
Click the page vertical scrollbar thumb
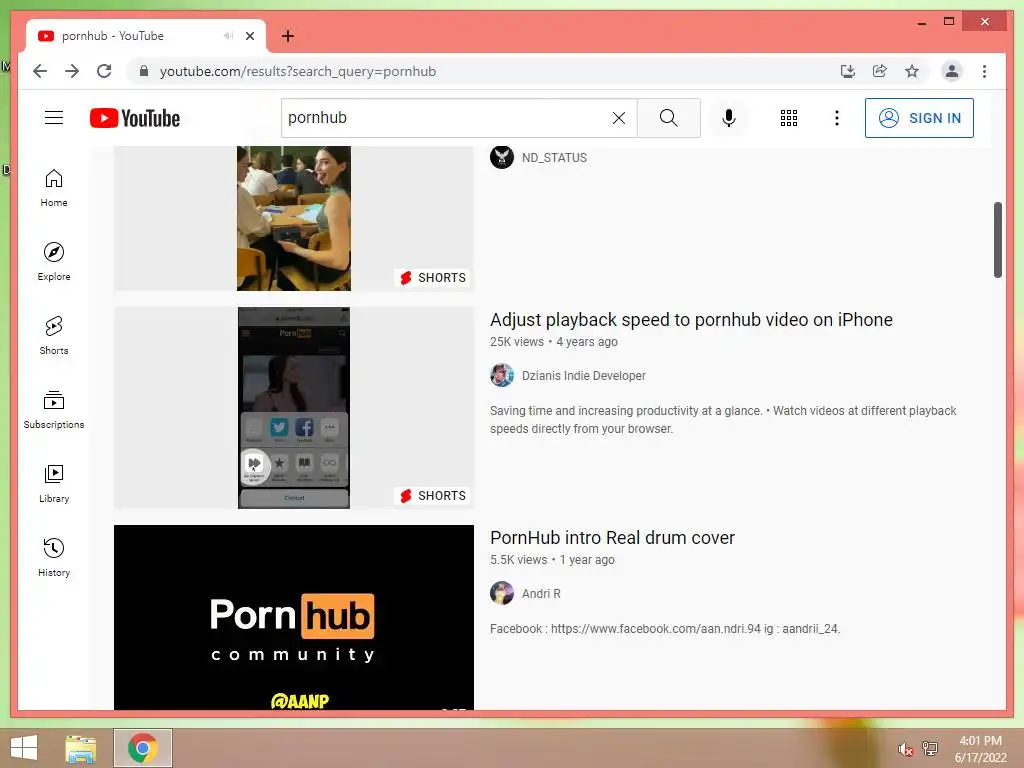click(x=997, y=240)
